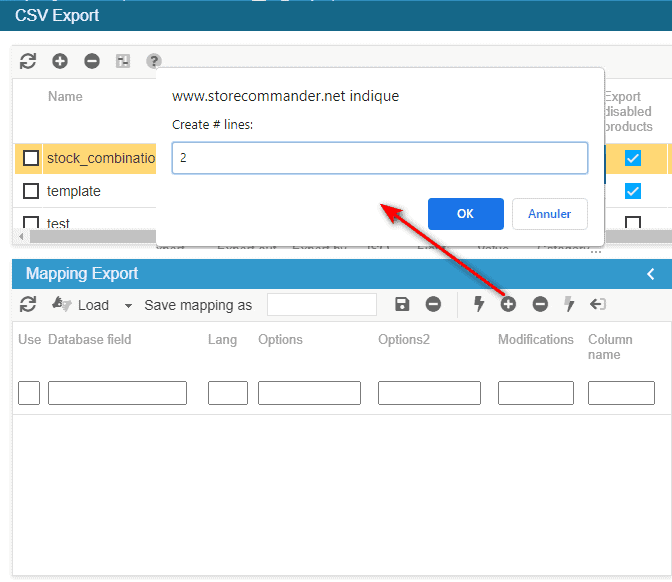
Task: Add lines with plus icon in Mapping Export
Action: pyautogui.click(x=508, y=305)
